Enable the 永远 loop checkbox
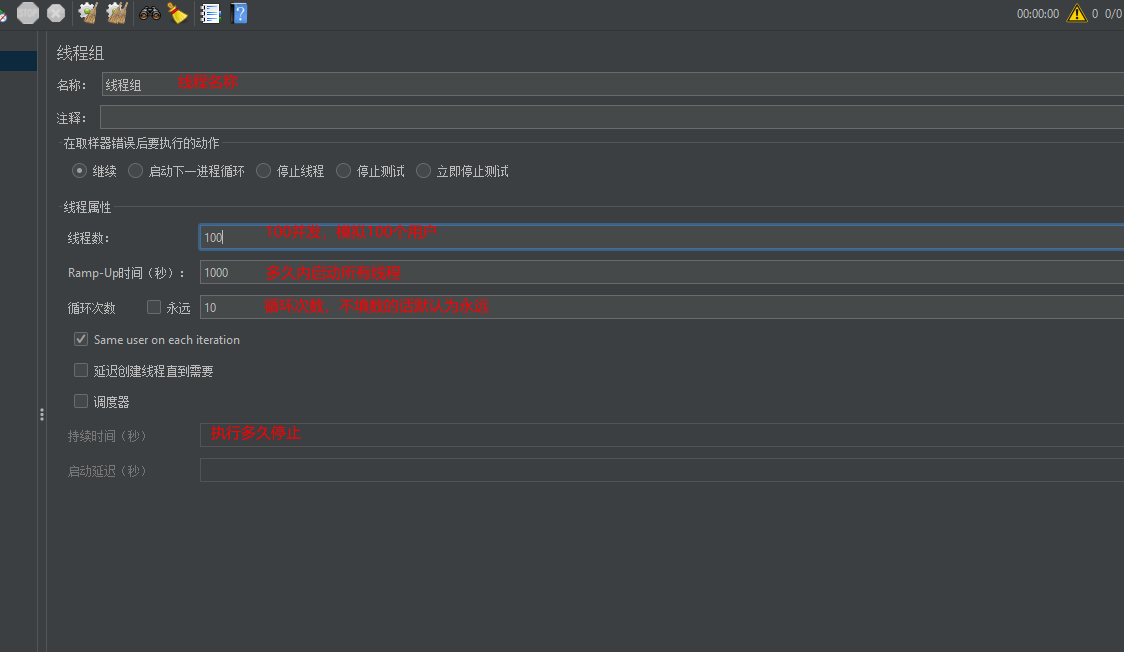The width and height of the screenshot is (1124, 652). tap(153, 307)
